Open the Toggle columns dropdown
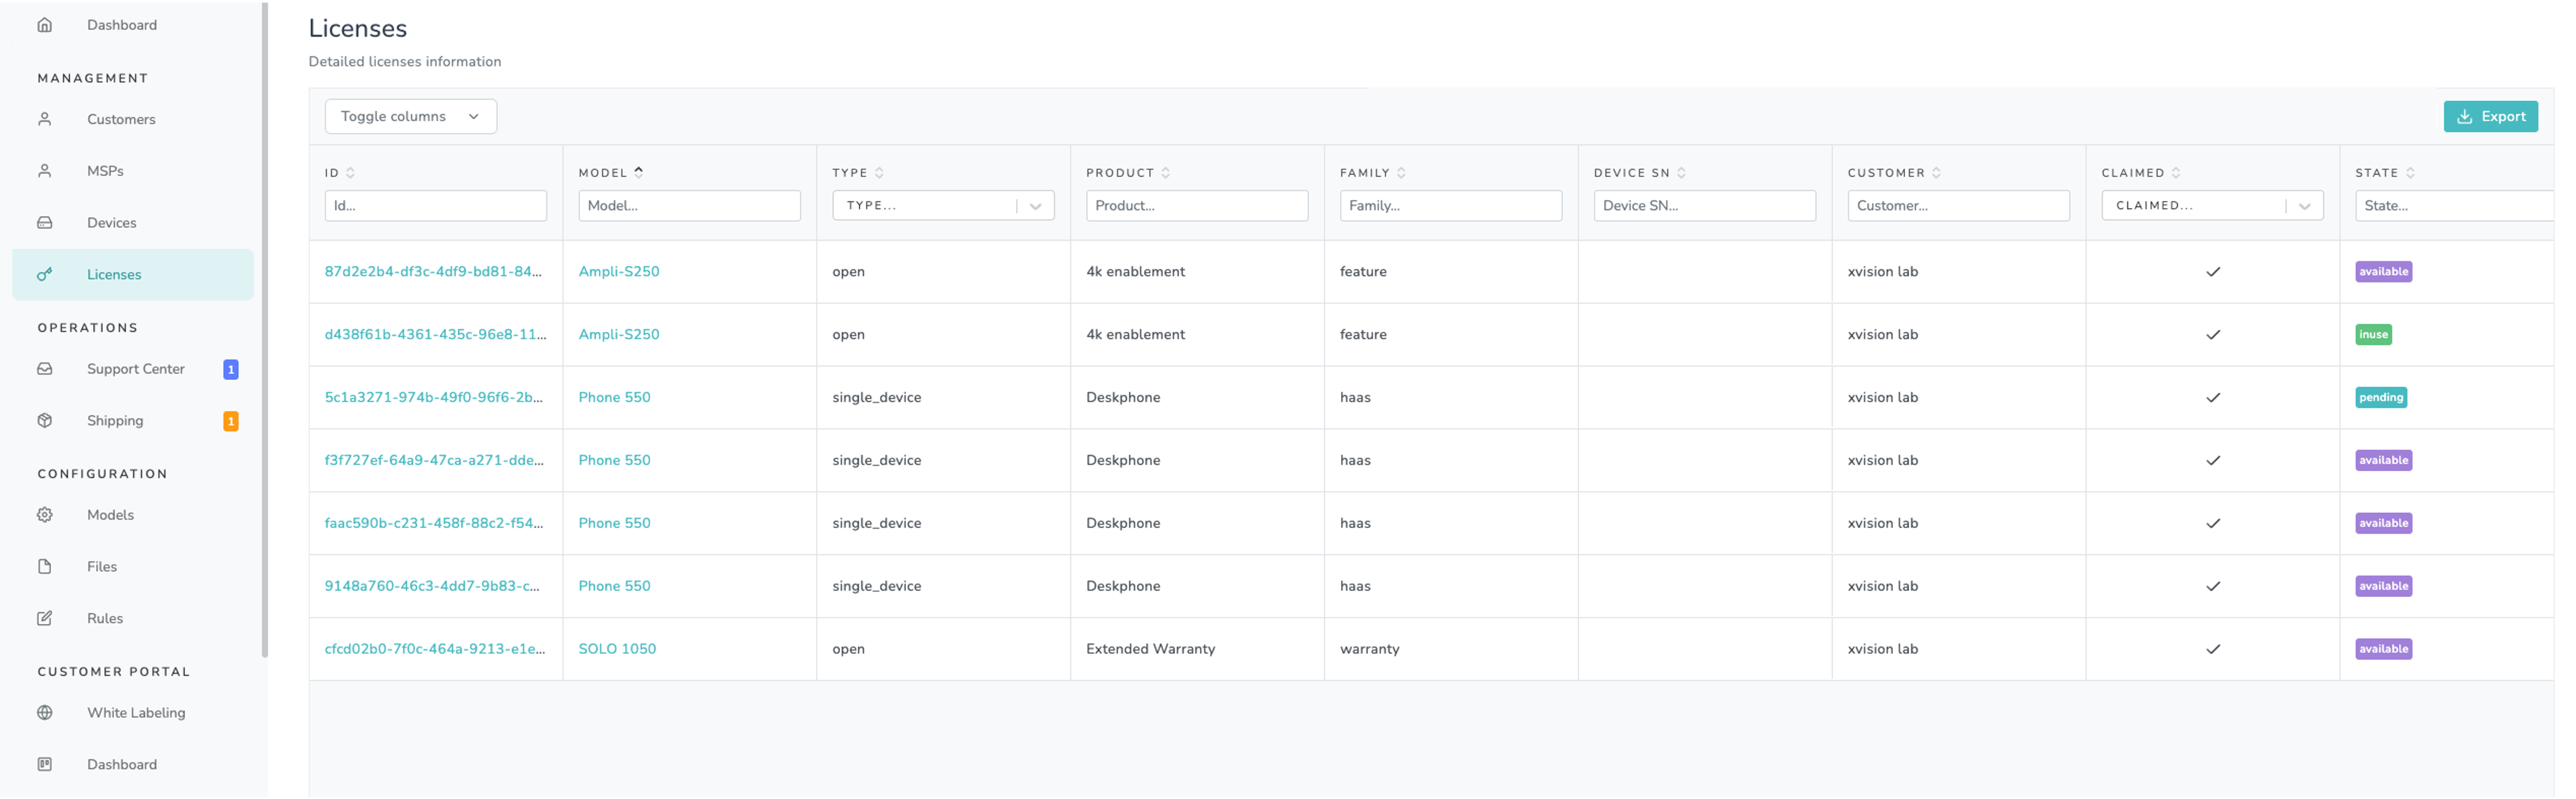Image resolution: width=2576 pixels, height=799 pixels. tap(410, 116)
